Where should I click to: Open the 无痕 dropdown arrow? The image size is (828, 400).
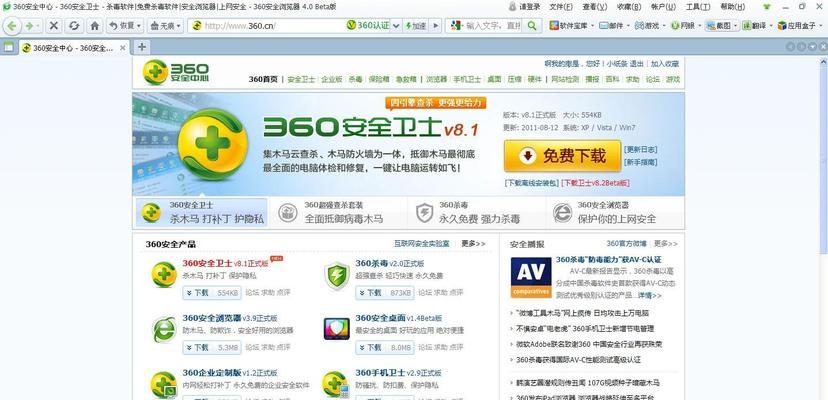click(x=179, y=25)
